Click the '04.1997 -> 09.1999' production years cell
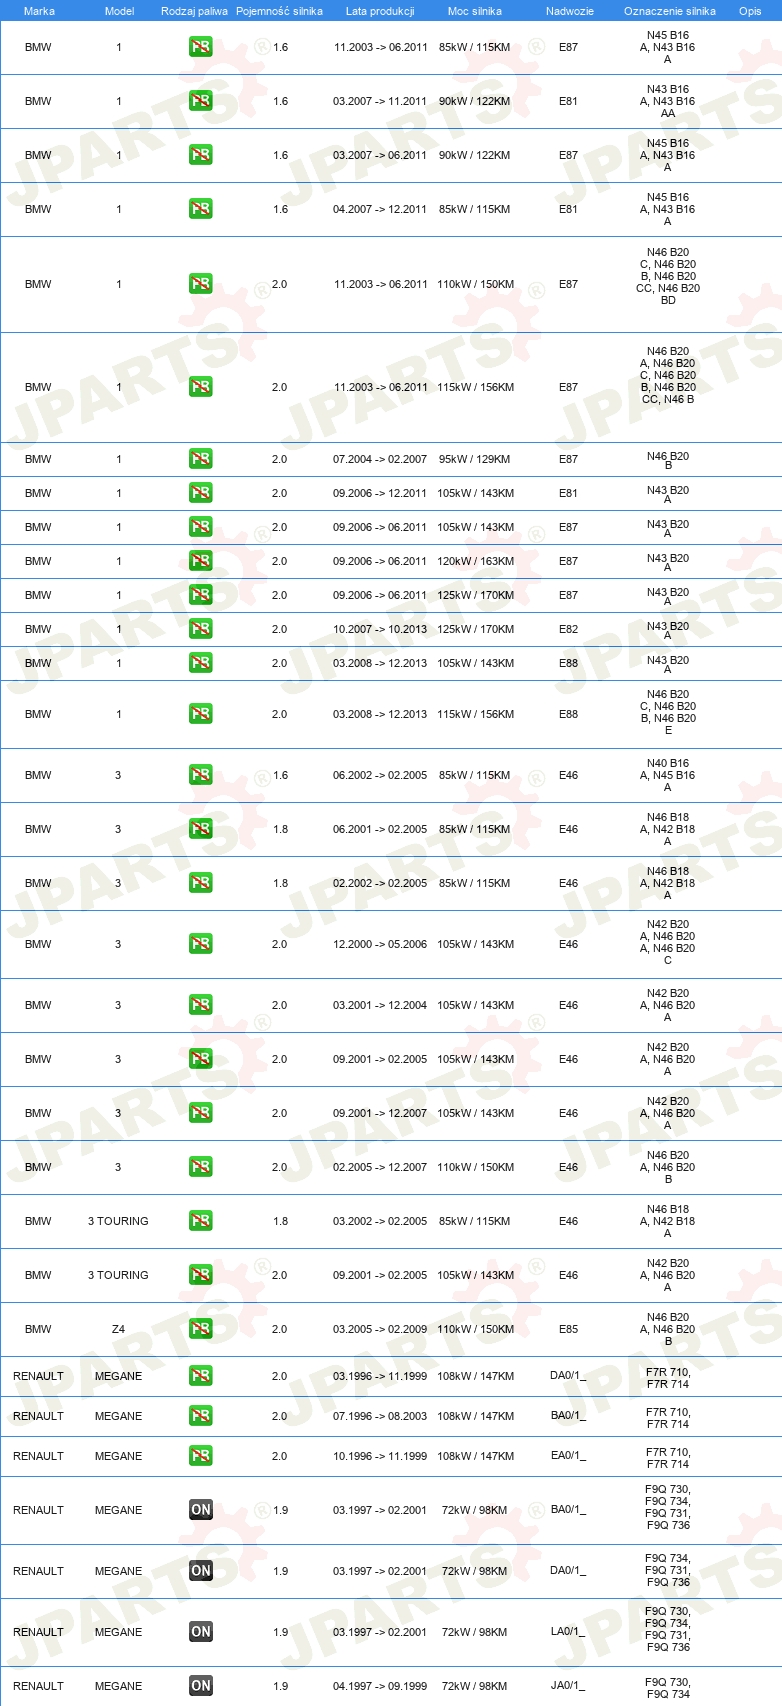This screenshot has width=782, height=1706. coord(380,1686)
